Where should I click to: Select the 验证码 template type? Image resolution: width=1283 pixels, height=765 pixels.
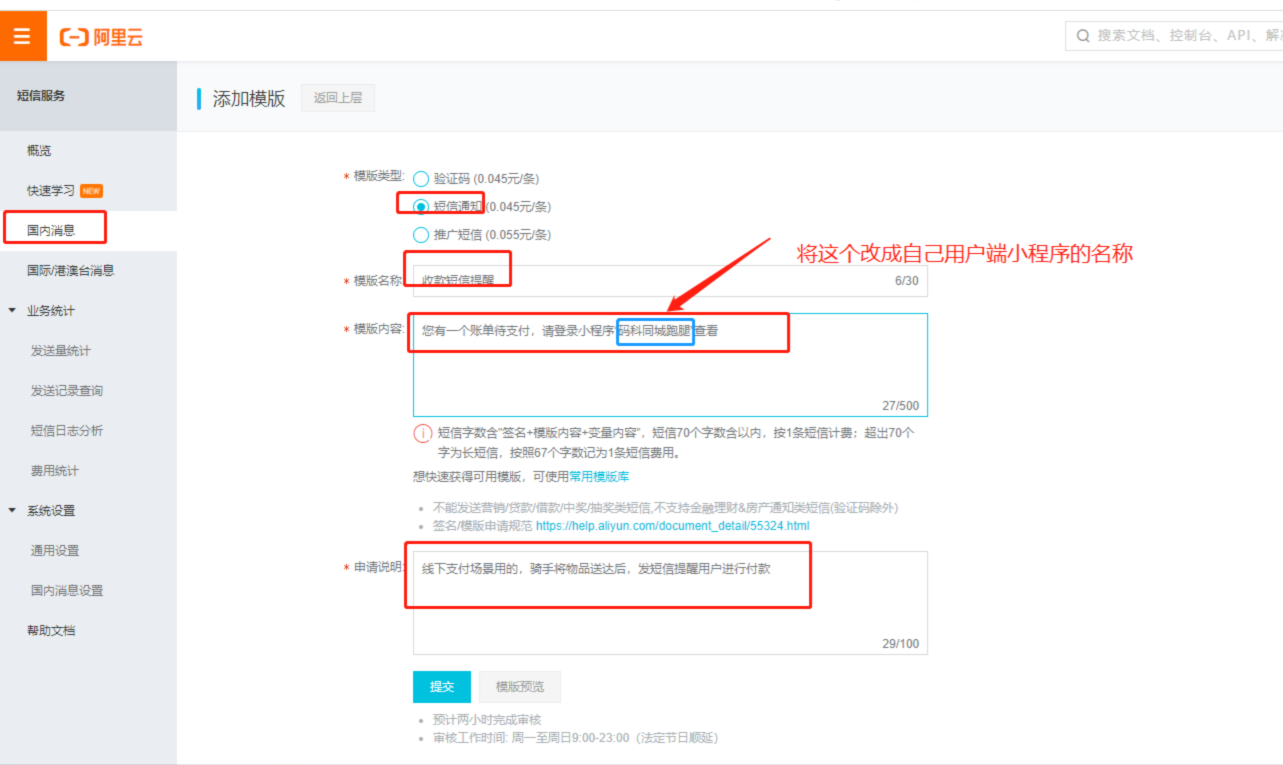point(421,179)
